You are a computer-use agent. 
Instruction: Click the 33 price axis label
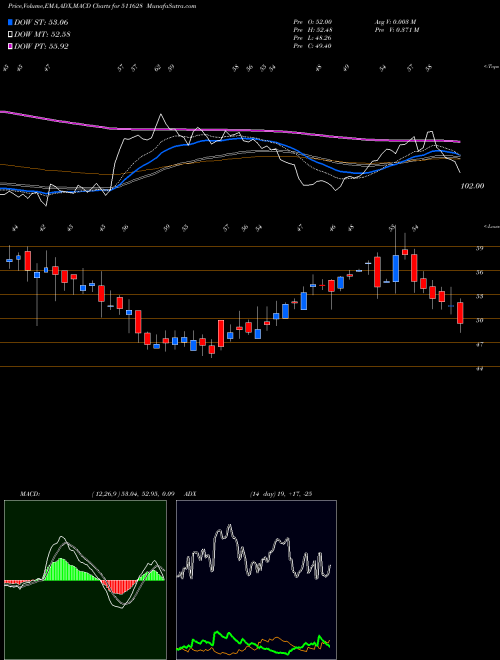pos(479,296)
